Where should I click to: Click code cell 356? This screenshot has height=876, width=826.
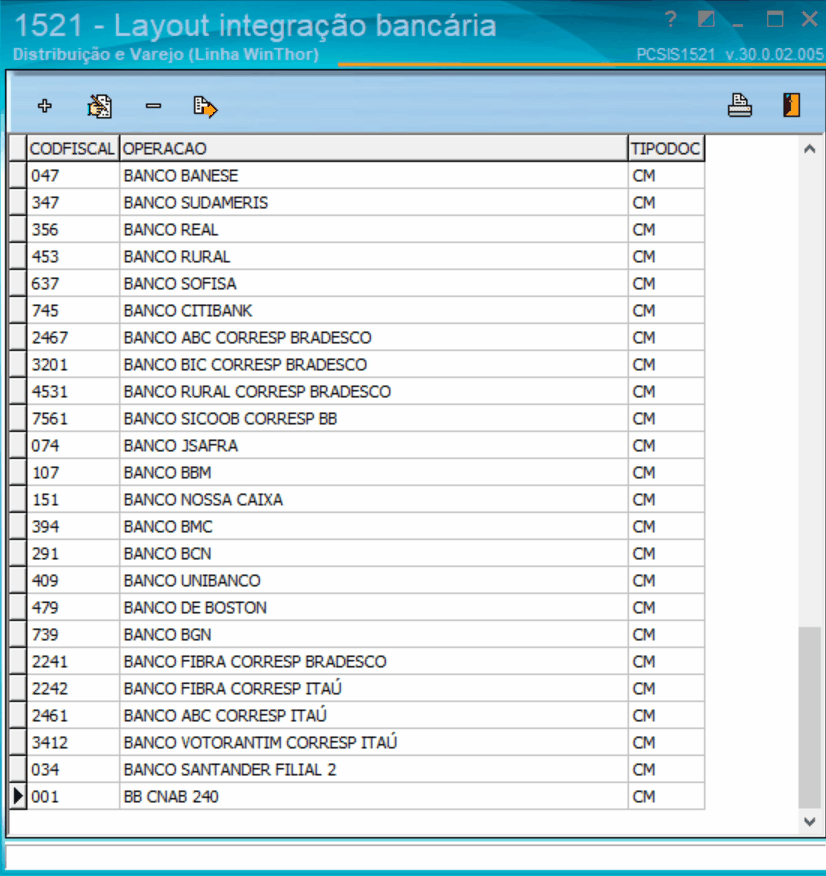pyautogui.click(x=73, y=230)
